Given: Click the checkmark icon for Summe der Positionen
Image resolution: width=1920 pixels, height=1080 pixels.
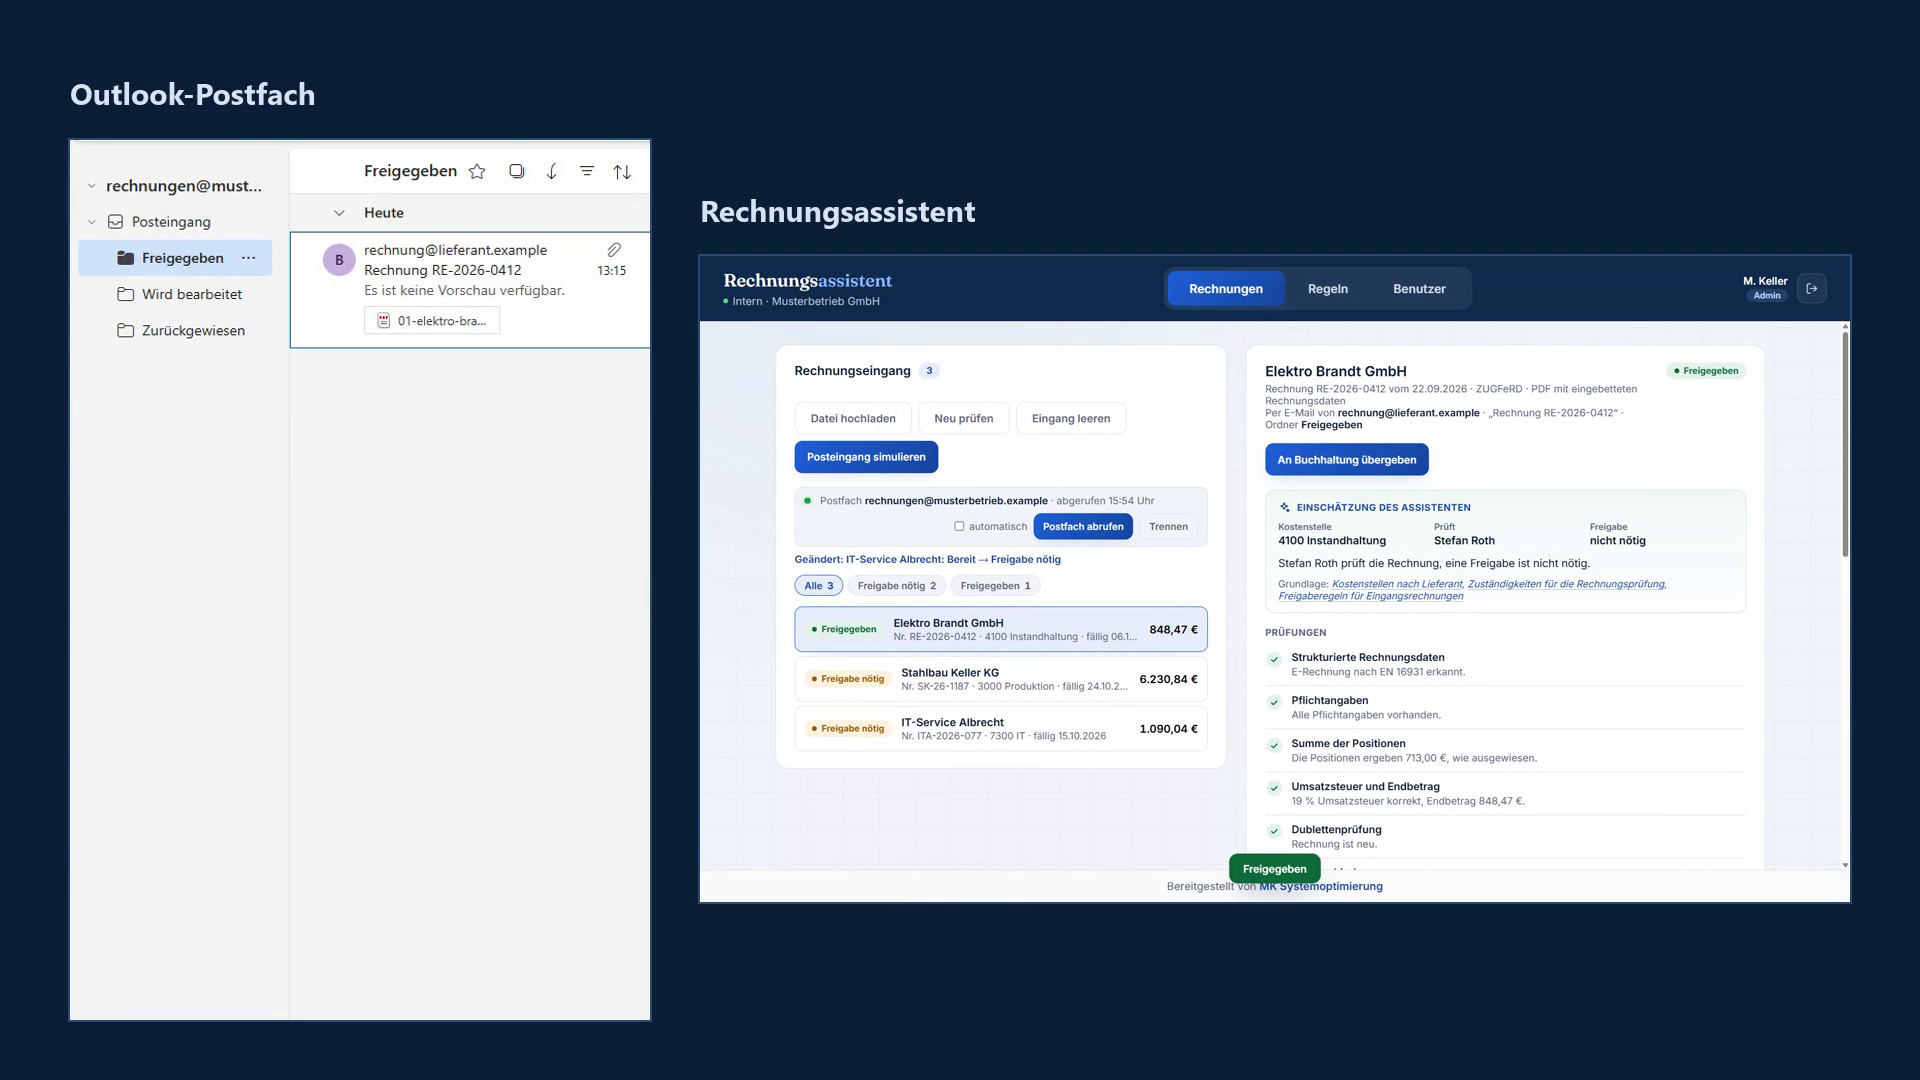Looking at the screenshot, I should [1274, 745].
